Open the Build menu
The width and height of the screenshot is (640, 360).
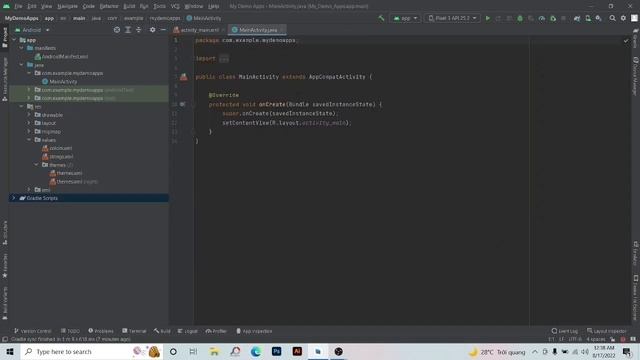pos(129,6)
